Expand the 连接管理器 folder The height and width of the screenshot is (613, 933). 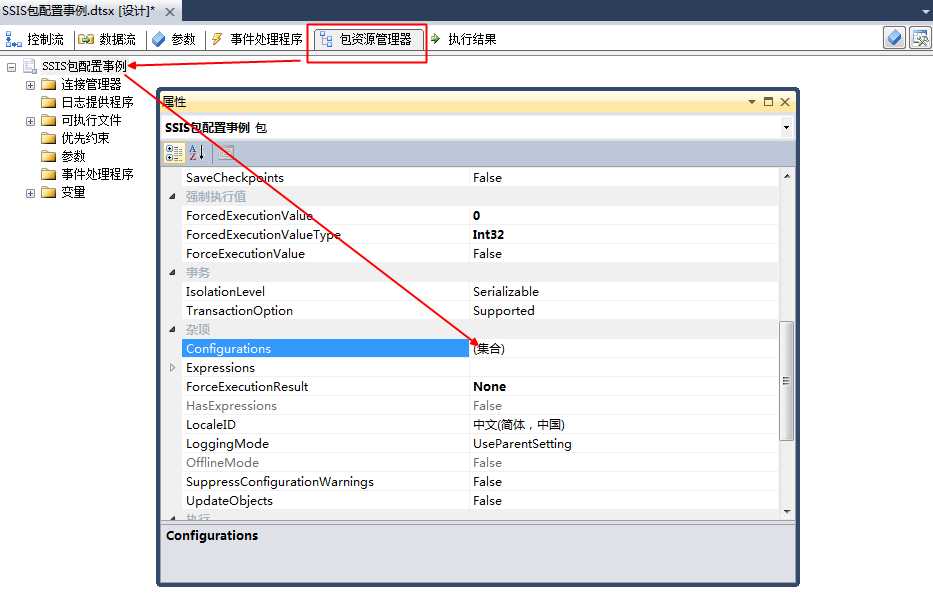coord(30,85)
